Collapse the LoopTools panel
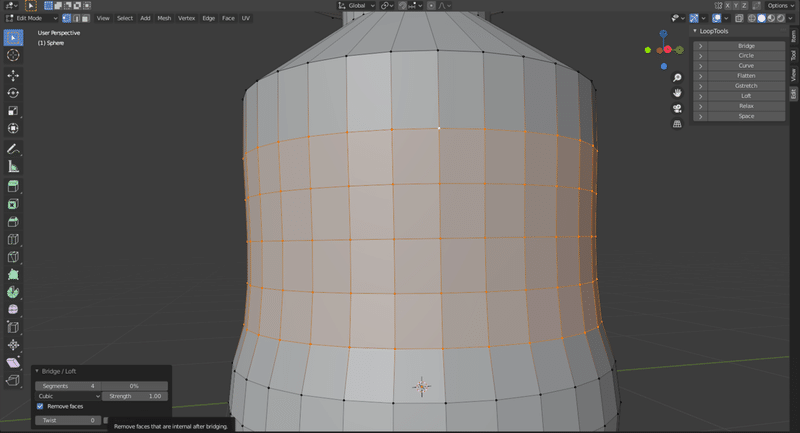Screen dimensions: 800x433 [695, 31]
